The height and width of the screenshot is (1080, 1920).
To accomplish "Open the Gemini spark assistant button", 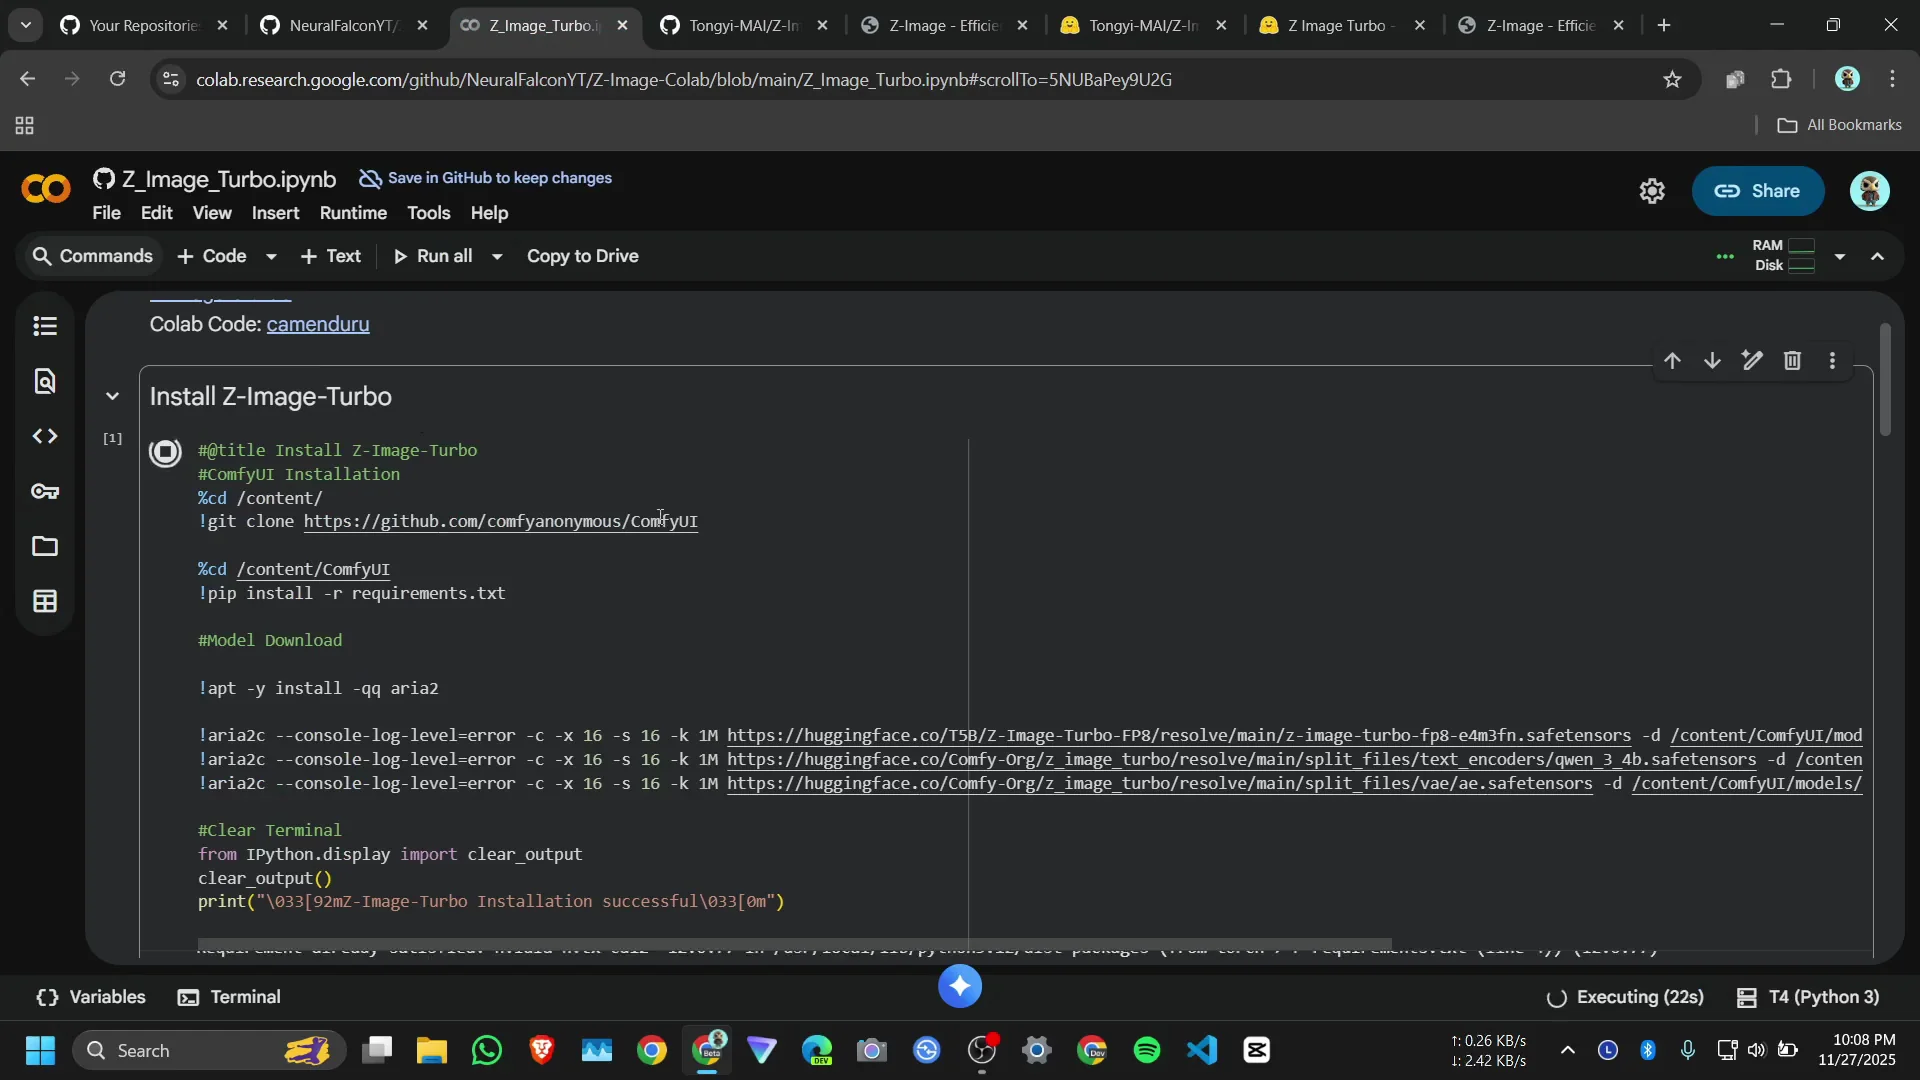I will 960,987.
